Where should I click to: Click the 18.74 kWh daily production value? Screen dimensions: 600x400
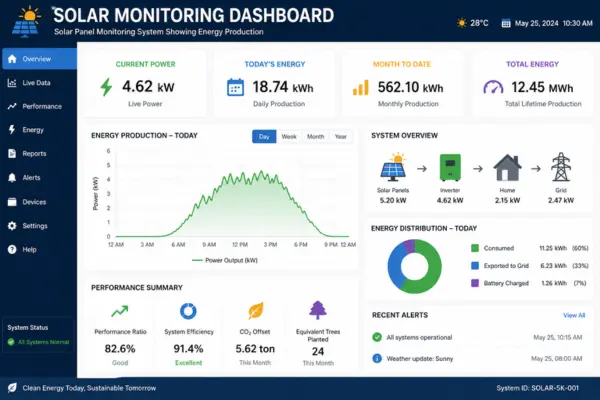pos(283,87)
